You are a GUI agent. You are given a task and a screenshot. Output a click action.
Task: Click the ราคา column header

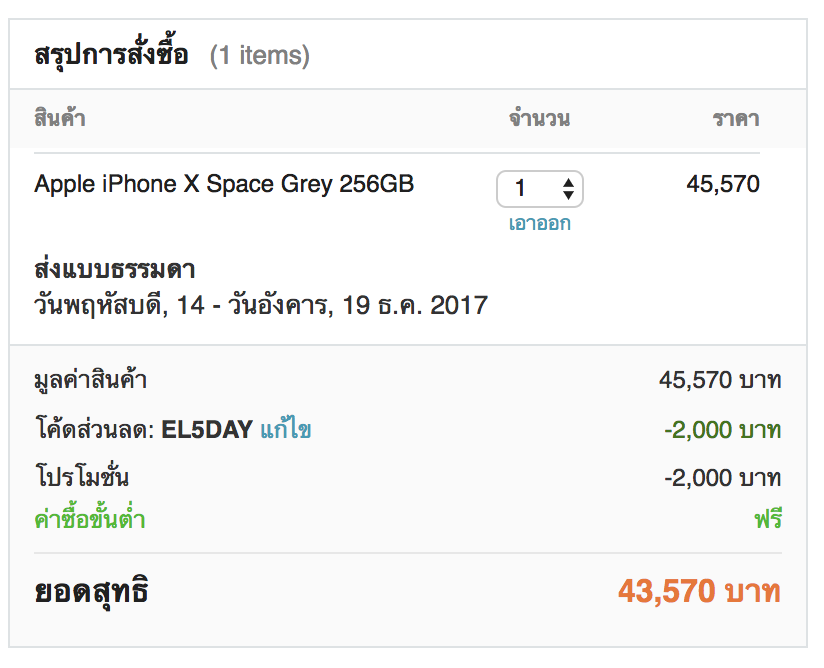tap(735, 119)
